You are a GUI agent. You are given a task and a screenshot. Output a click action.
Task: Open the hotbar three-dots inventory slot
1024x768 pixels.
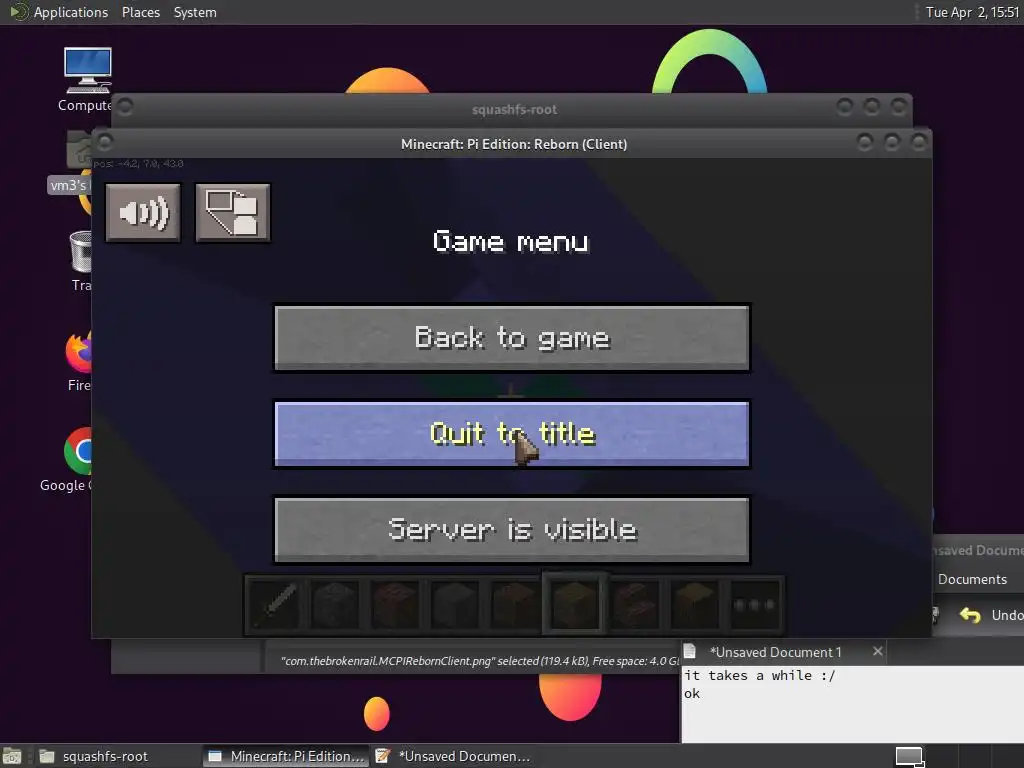click(754, 605)
